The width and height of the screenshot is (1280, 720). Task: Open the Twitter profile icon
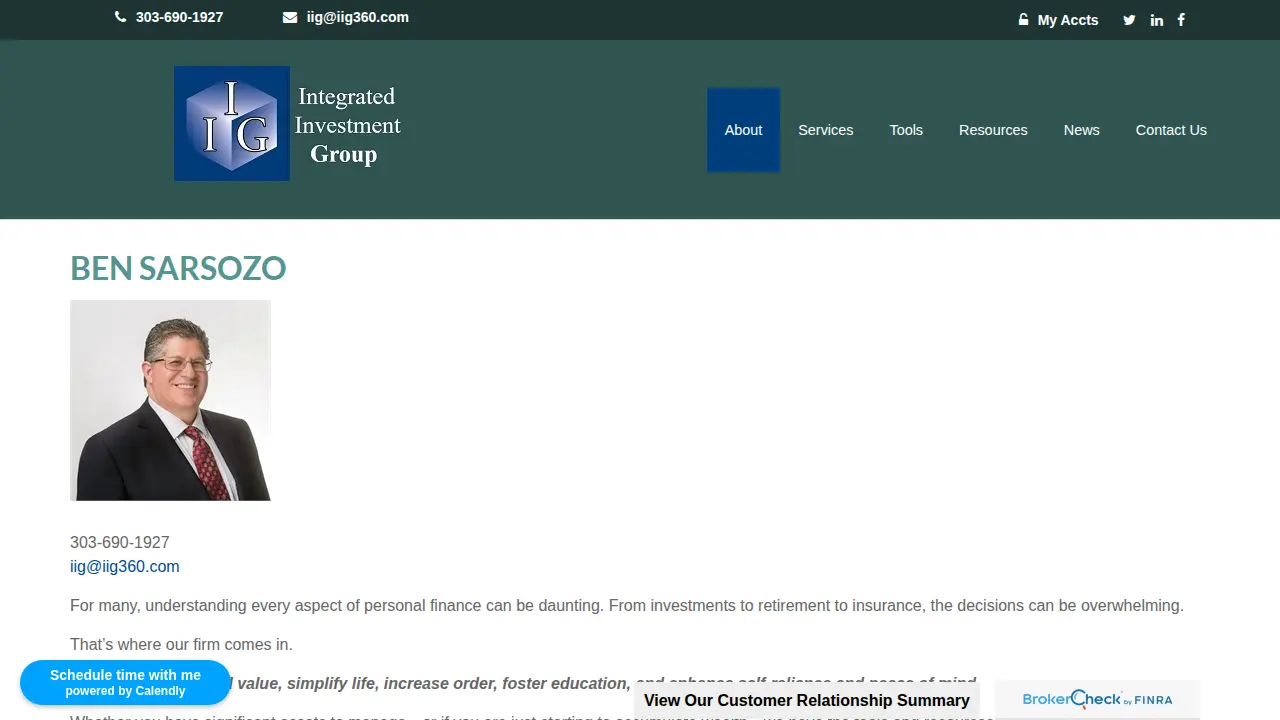(x=1129, y=20)
